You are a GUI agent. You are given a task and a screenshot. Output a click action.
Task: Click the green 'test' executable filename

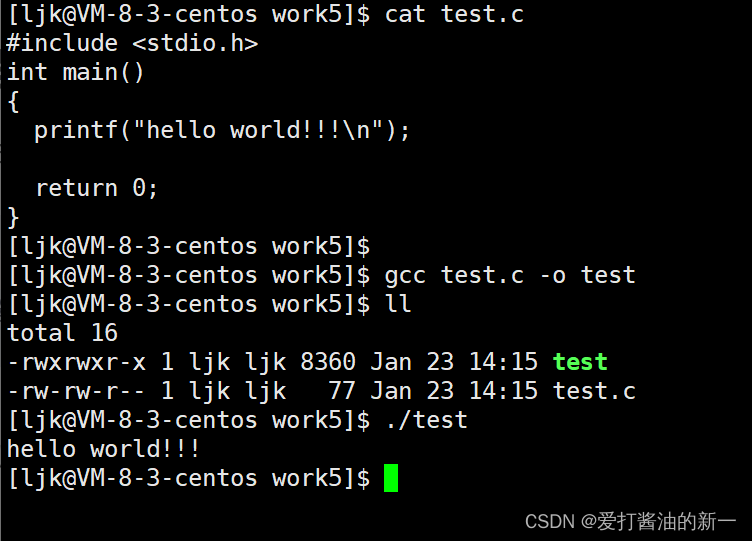(x=580, y=361)
